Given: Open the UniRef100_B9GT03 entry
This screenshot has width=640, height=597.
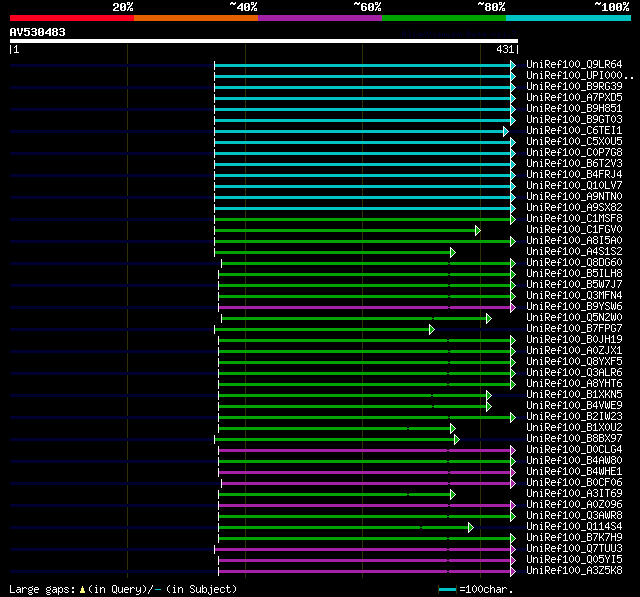Looking at the screenshot, I should point(574,120).
